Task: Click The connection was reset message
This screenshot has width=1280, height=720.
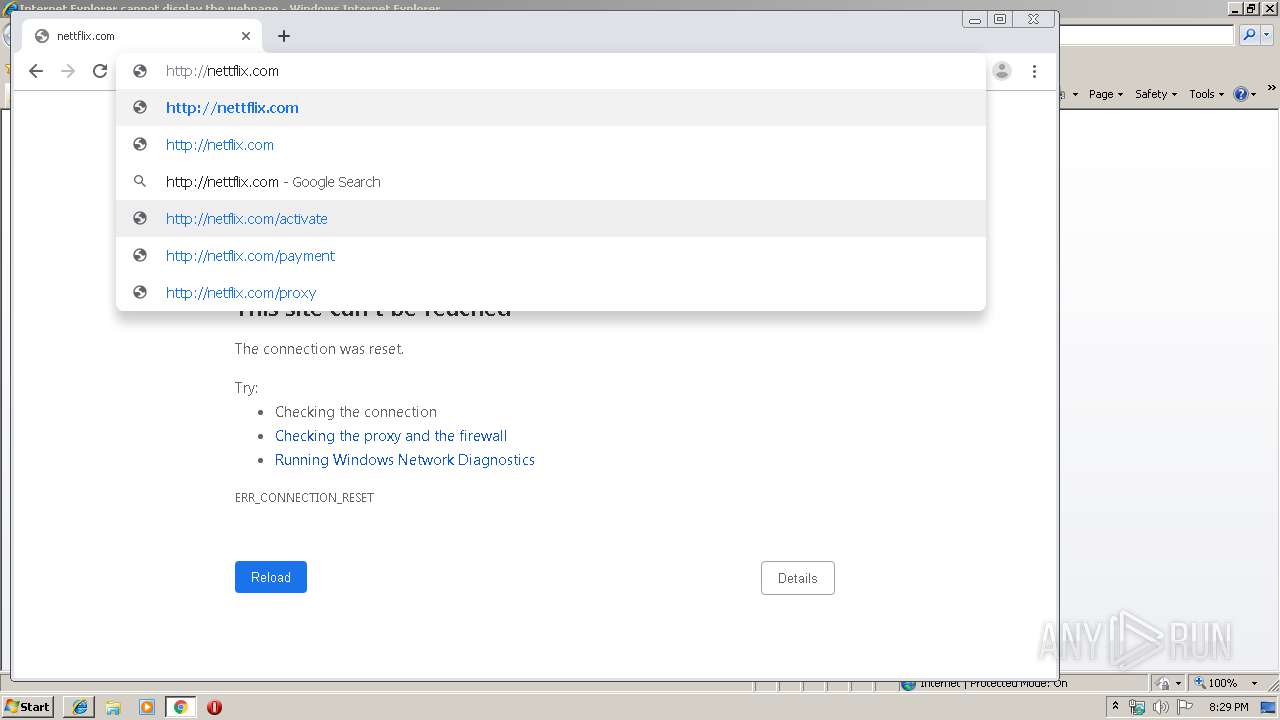Action: [x=319, y=349]
